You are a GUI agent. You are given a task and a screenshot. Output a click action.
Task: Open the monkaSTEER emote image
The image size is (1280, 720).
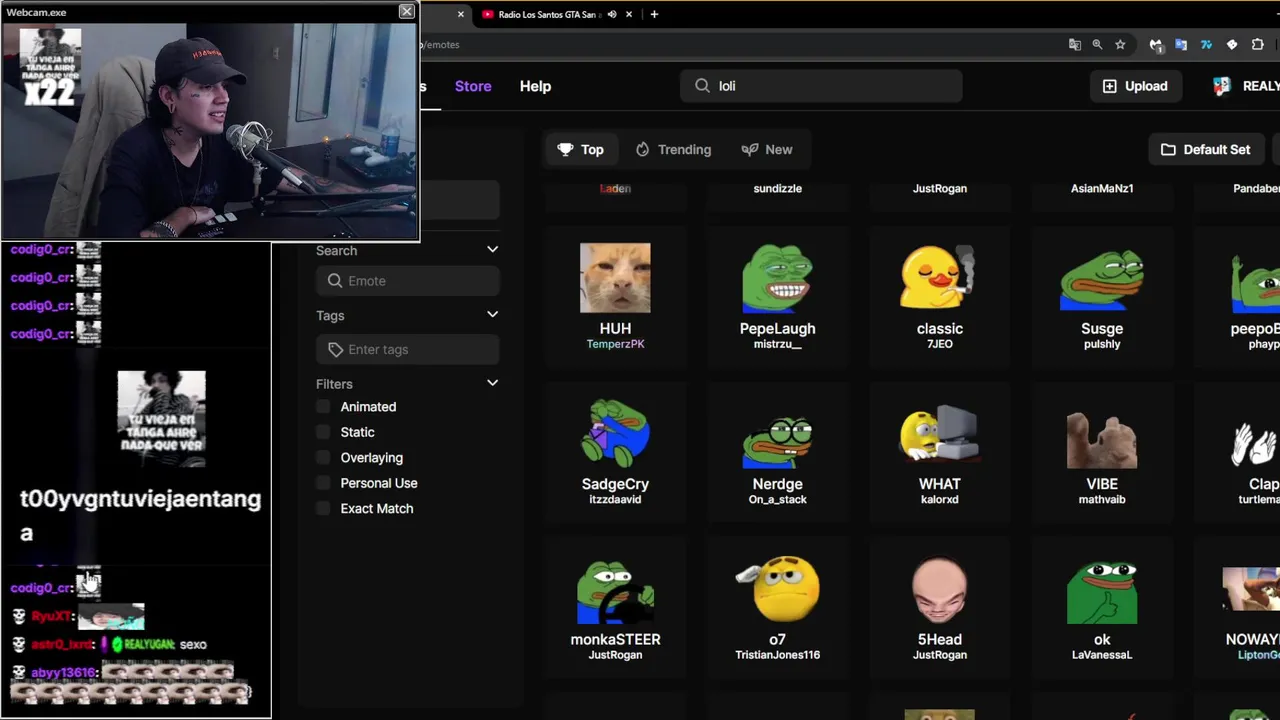pos(615,590)
